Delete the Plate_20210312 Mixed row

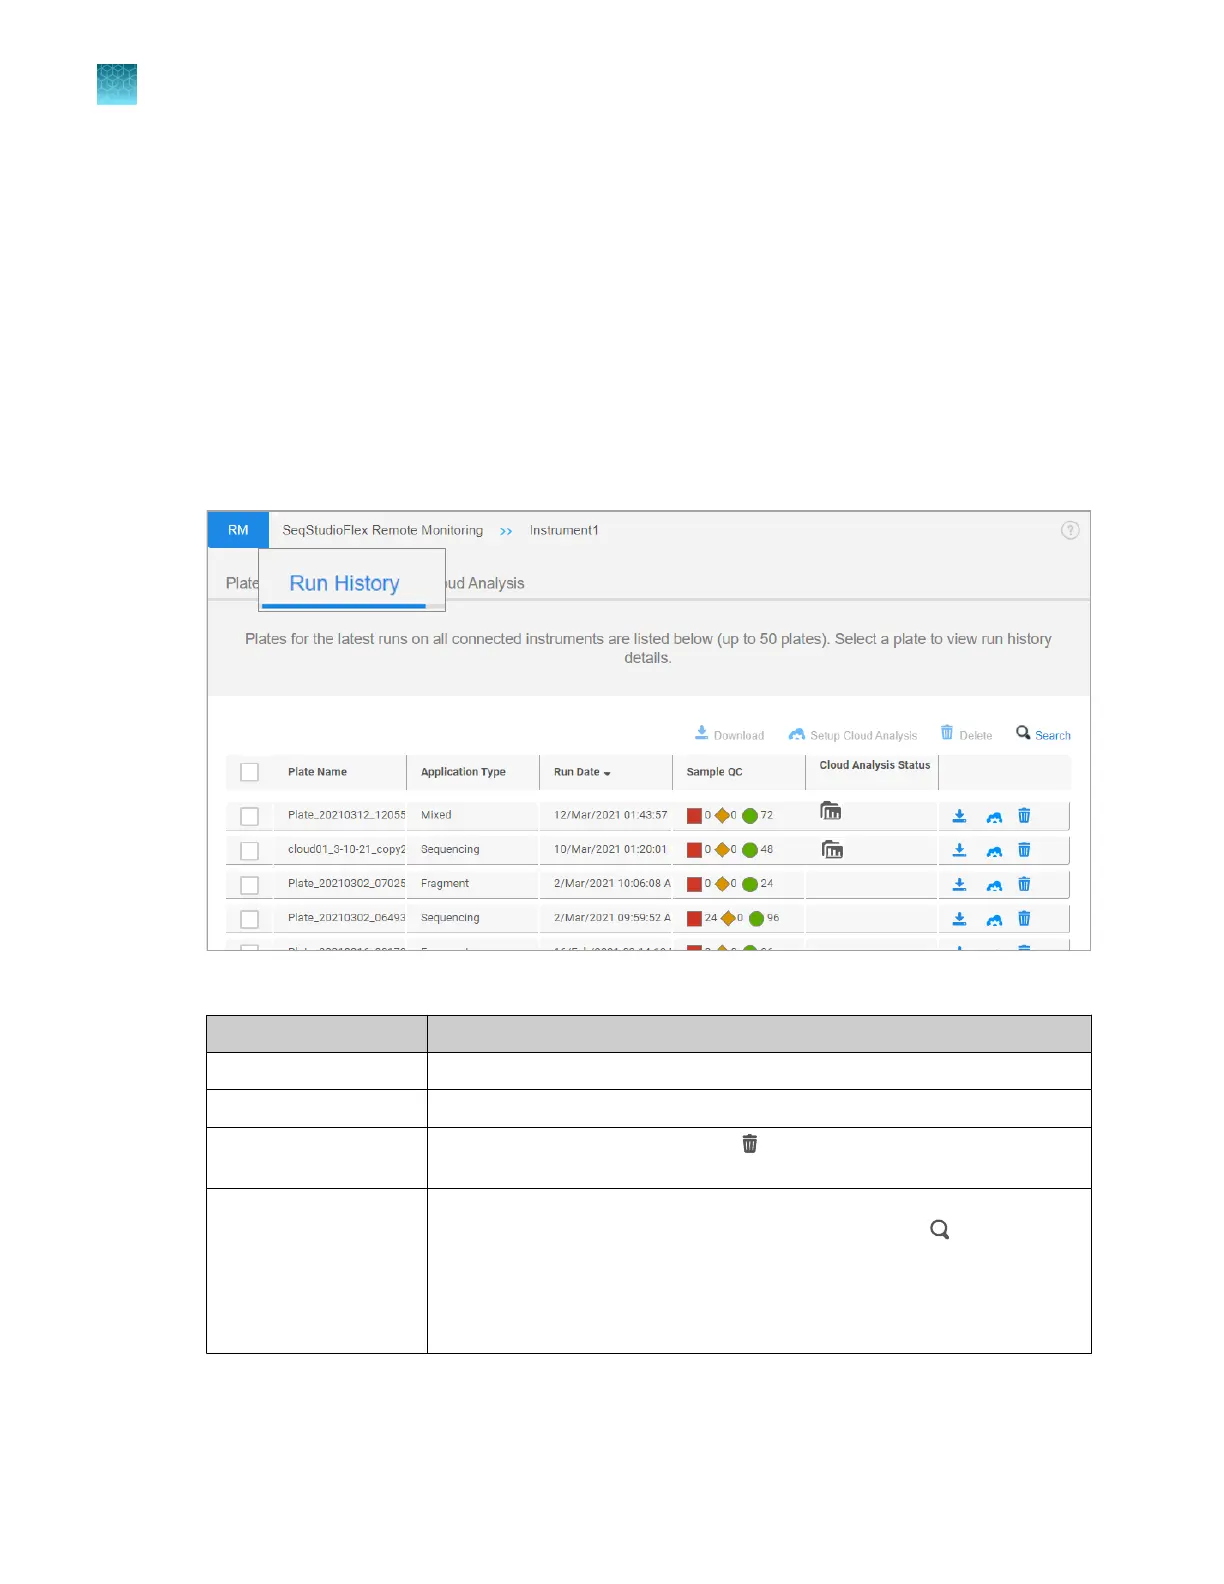point(1024,816)
